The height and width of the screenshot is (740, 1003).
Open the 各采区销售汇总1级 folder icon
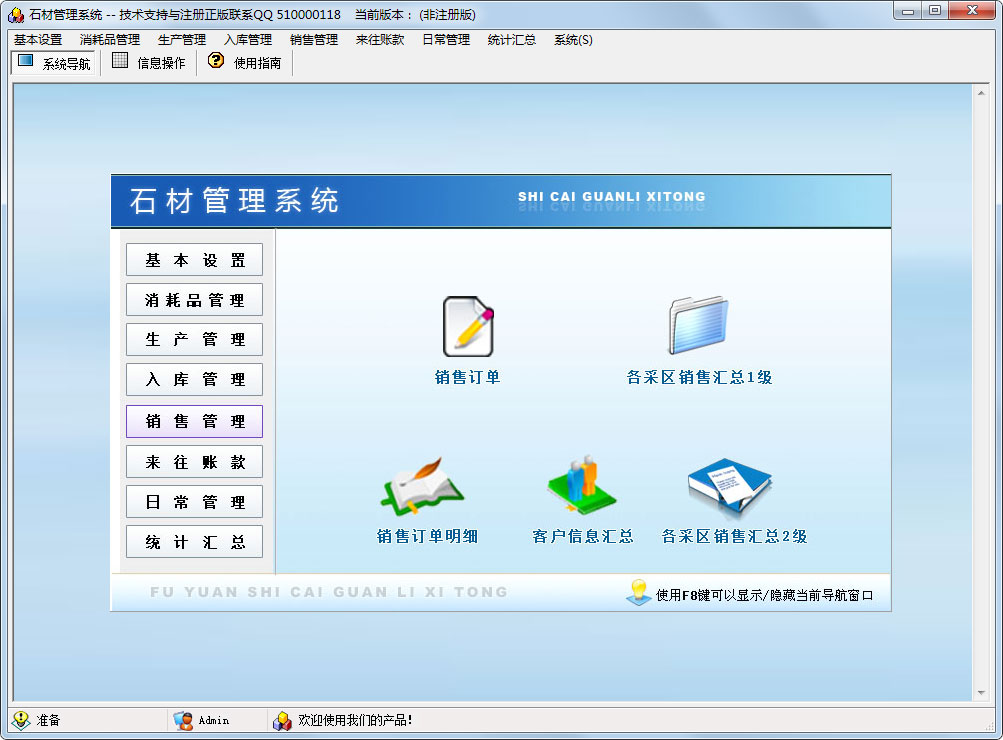(x=698, y=326)
